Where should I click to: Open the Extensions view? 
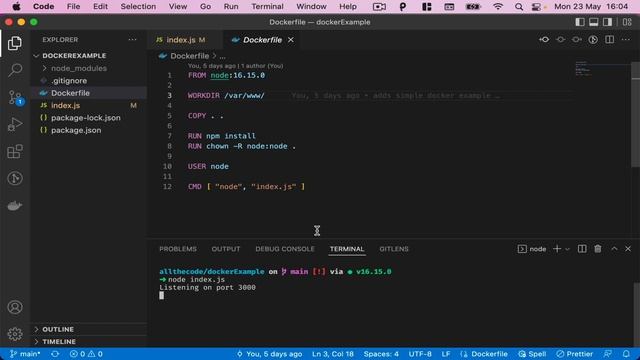tap(15, 151)
